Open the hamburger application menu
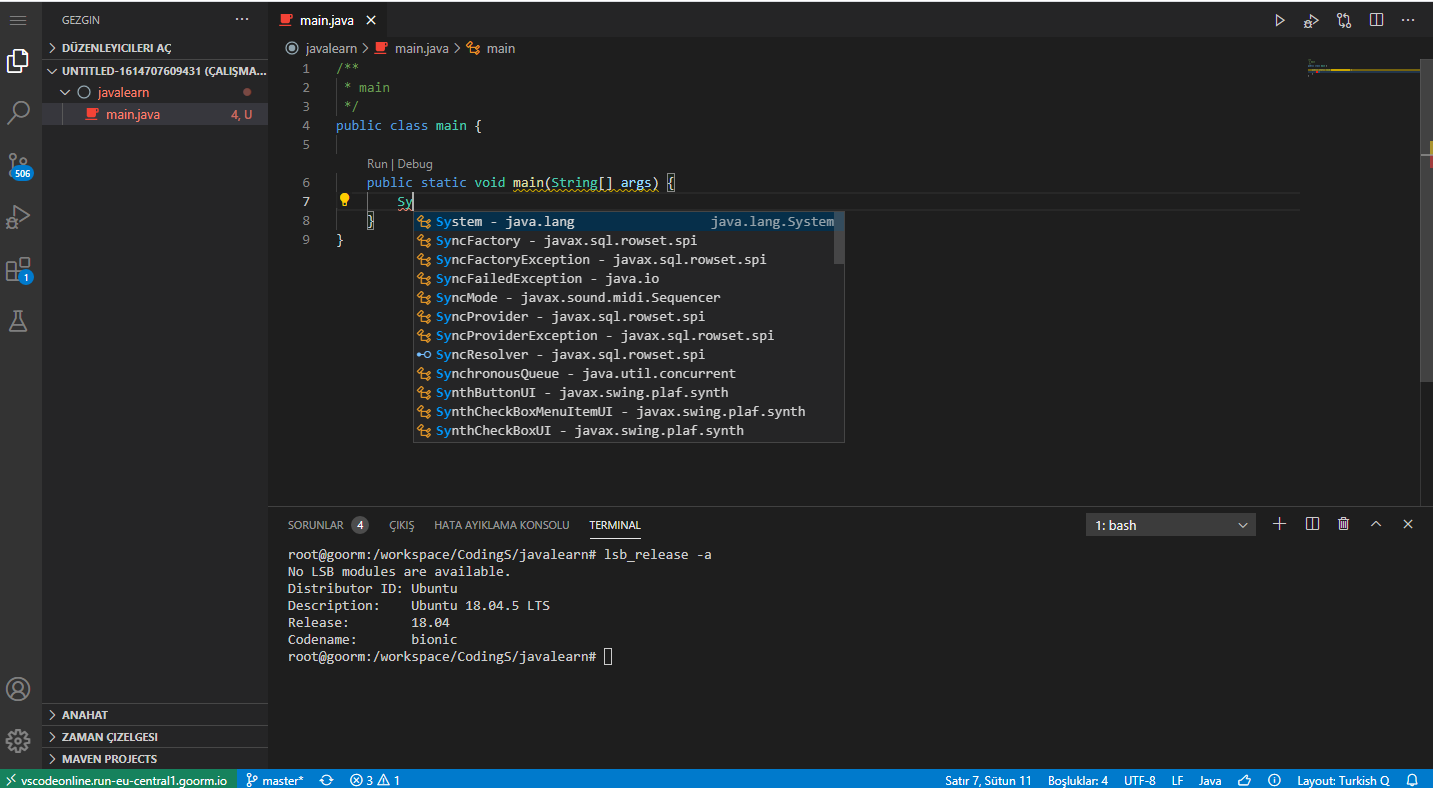The height and width of the screenshot is (788, 1433). 18,20
